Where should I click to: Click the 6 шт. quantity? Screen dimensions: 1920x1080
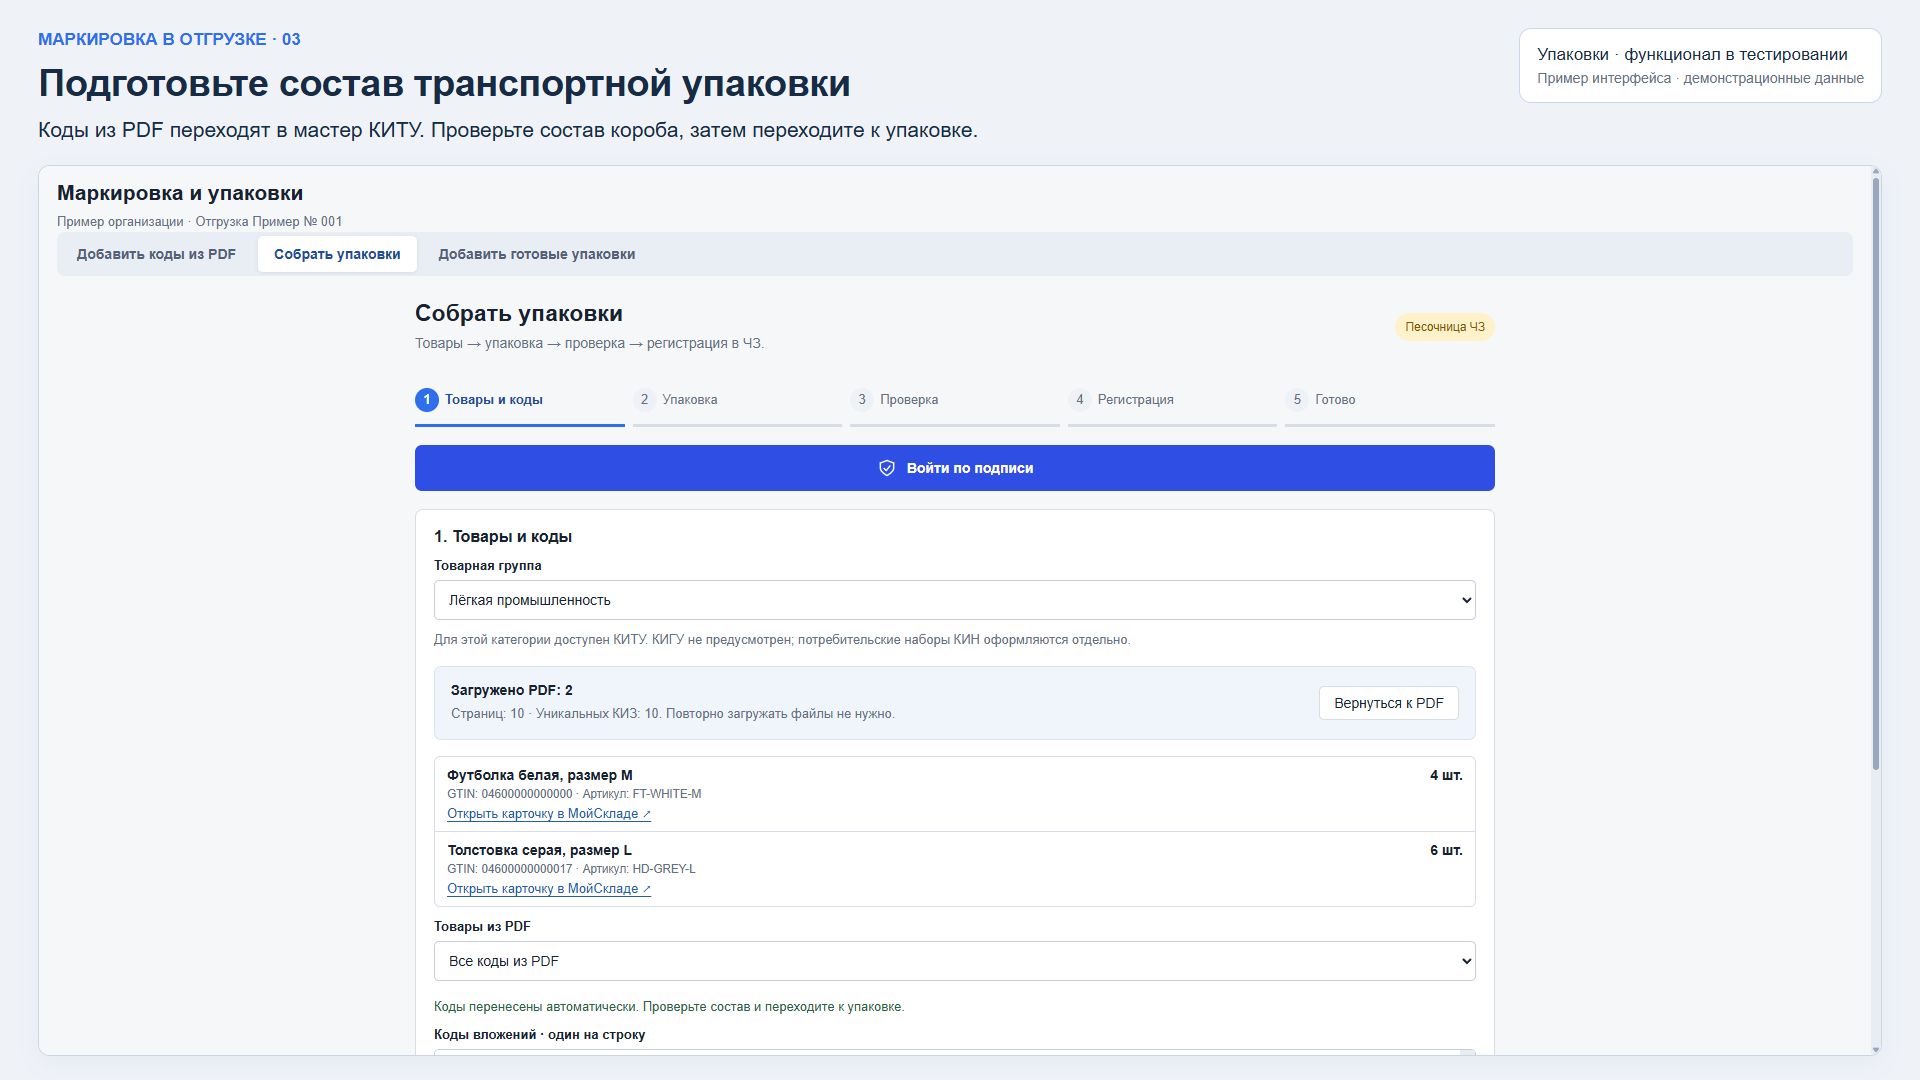pyautogui.click(x=1446, y=850)
